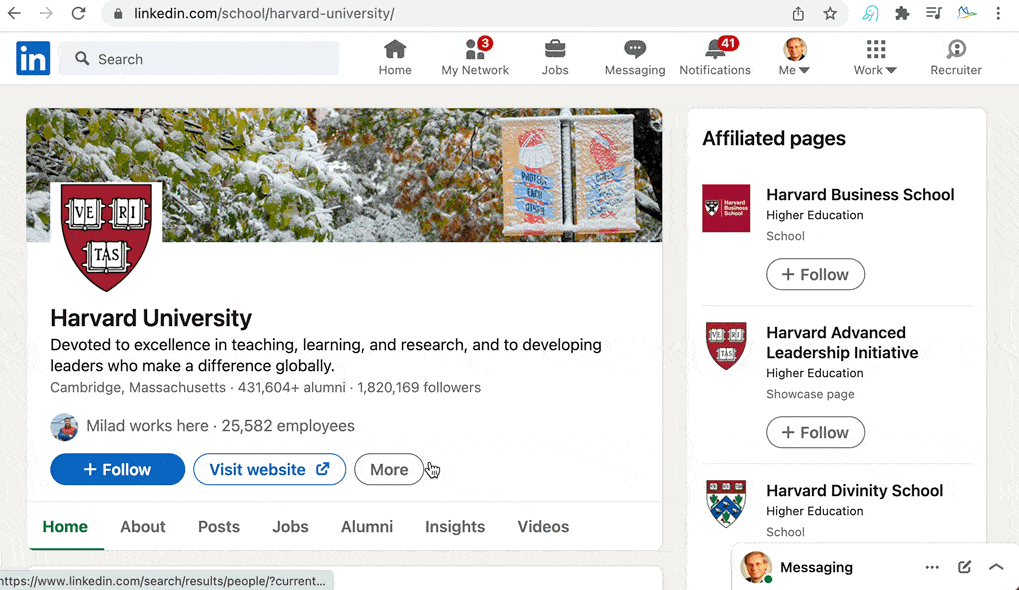Expand the Messaging panel with chevron
This screenshot has height=590, width=1019.
click(x=996, y=567)
